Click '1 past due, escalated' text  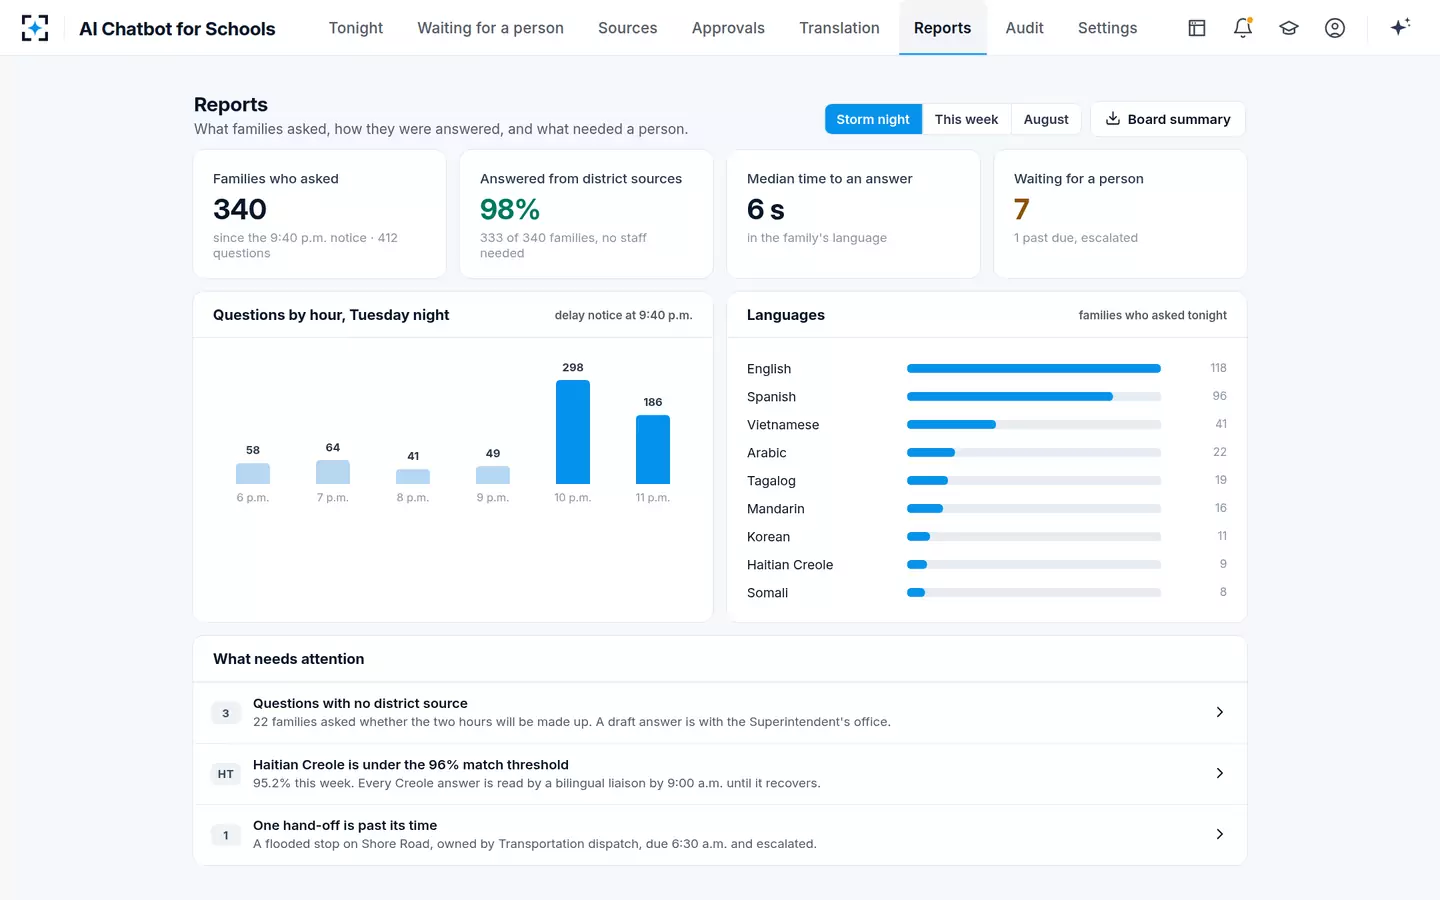pos(1076,238)
